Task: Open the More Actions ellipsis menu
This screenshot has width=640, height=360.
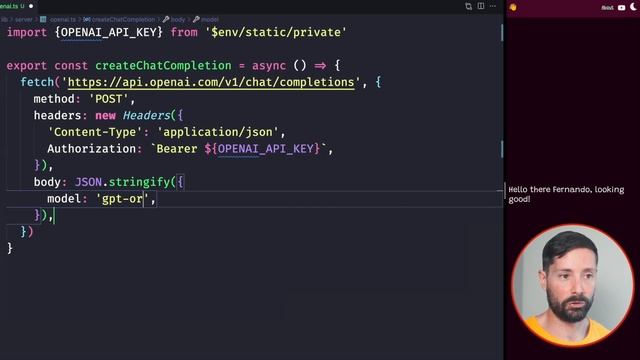Action: pos(493,6)
